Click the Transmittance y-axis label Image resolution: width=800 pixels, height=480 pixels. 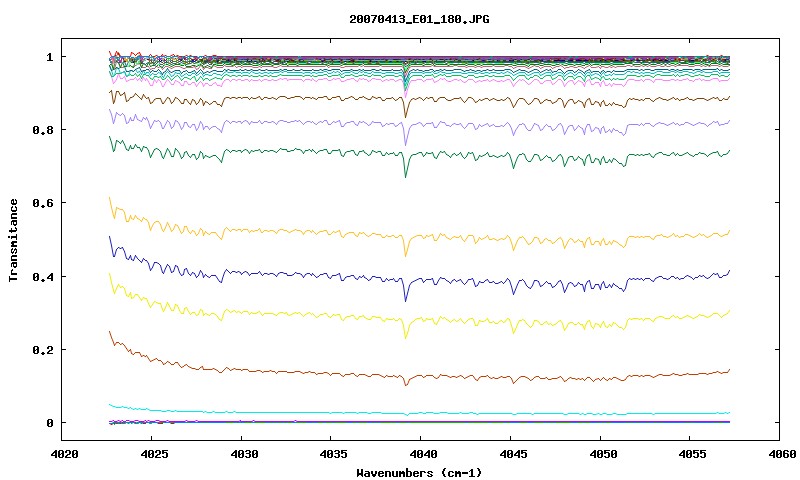click(13, 240)
